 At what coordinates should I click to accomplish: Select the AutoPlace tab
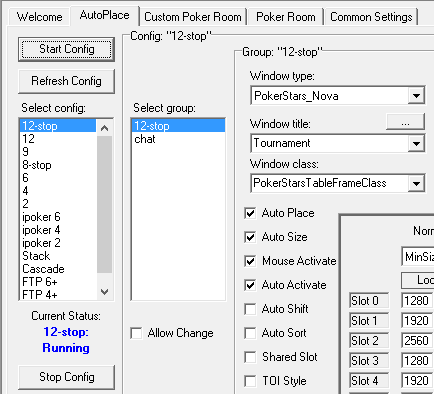pos(104,15)
